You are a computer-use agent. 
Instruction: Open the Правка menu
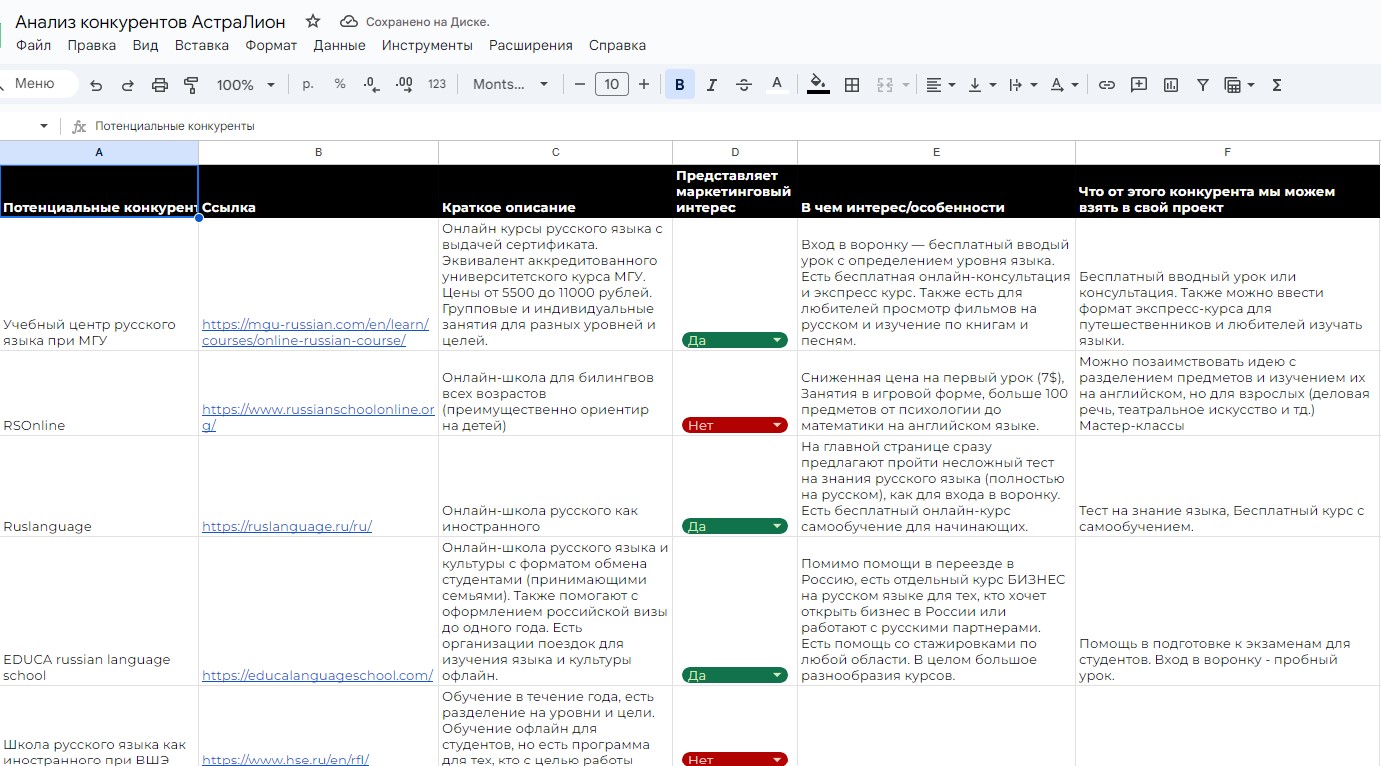click(92, 45)
